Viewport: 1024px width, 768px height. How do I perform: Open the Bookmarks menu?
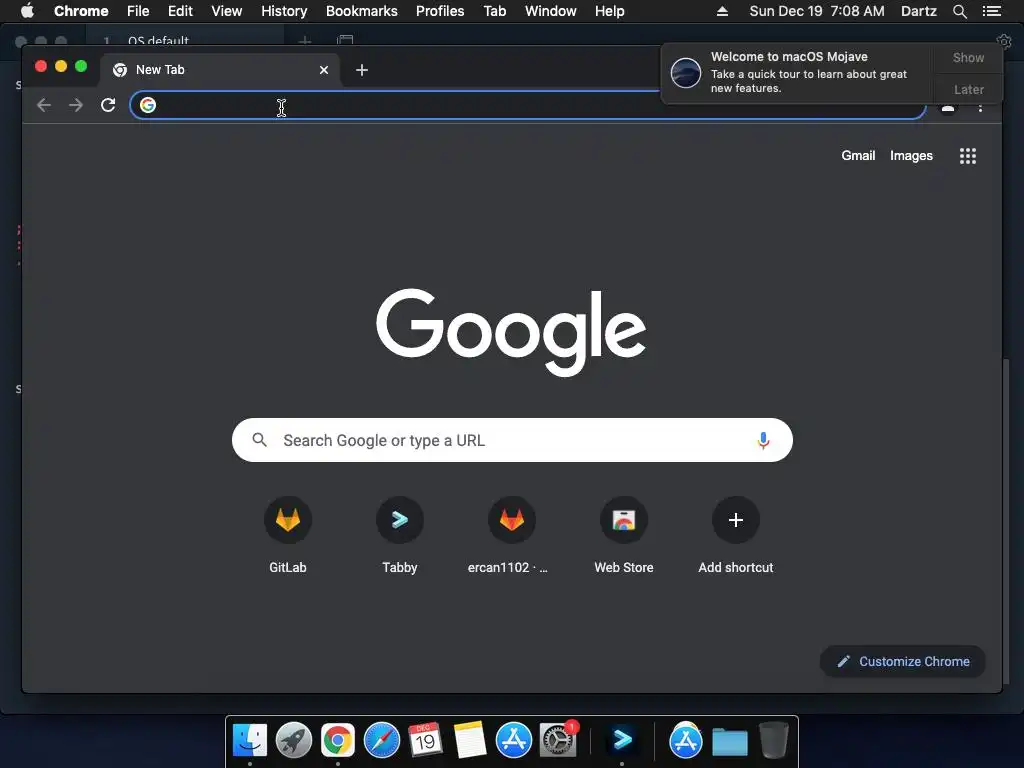tap(362, 11)
